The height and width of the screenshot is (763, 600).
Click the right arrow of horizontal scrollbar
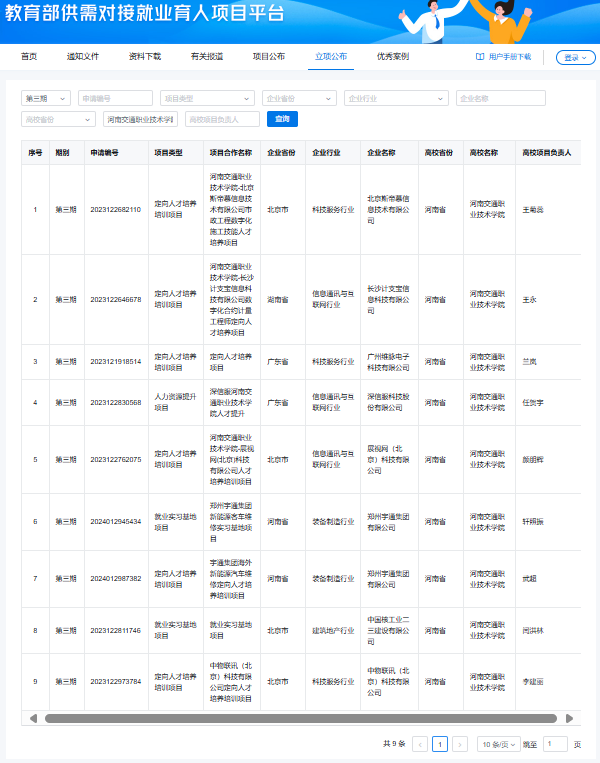pyautogui.click(x=570, y=718)
